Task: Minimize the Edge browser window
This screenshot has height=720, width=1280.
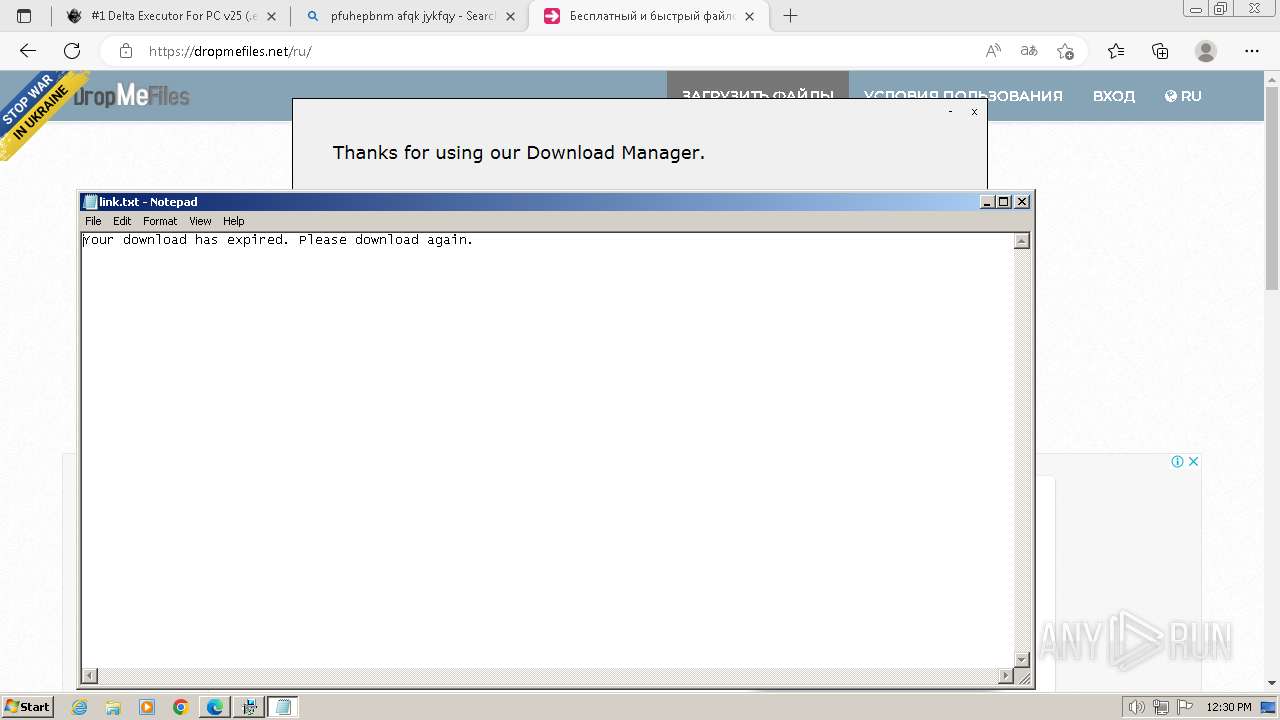Action: click(1196, 9)
